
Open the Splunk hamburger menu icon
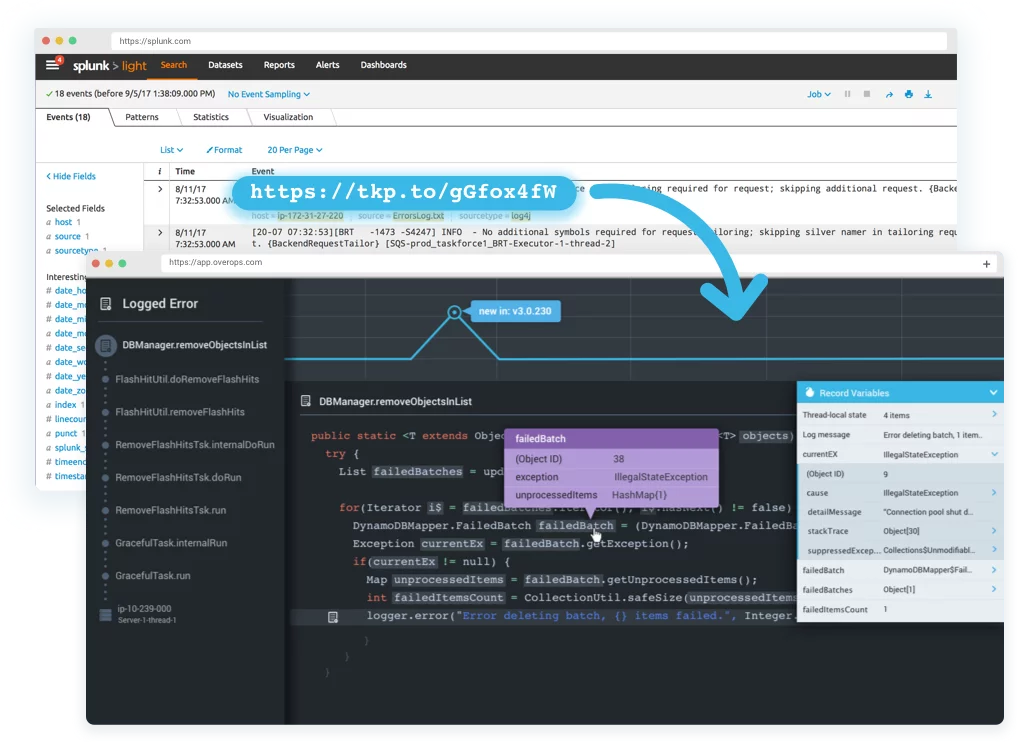pyautogui.click(x=53, y=64)
